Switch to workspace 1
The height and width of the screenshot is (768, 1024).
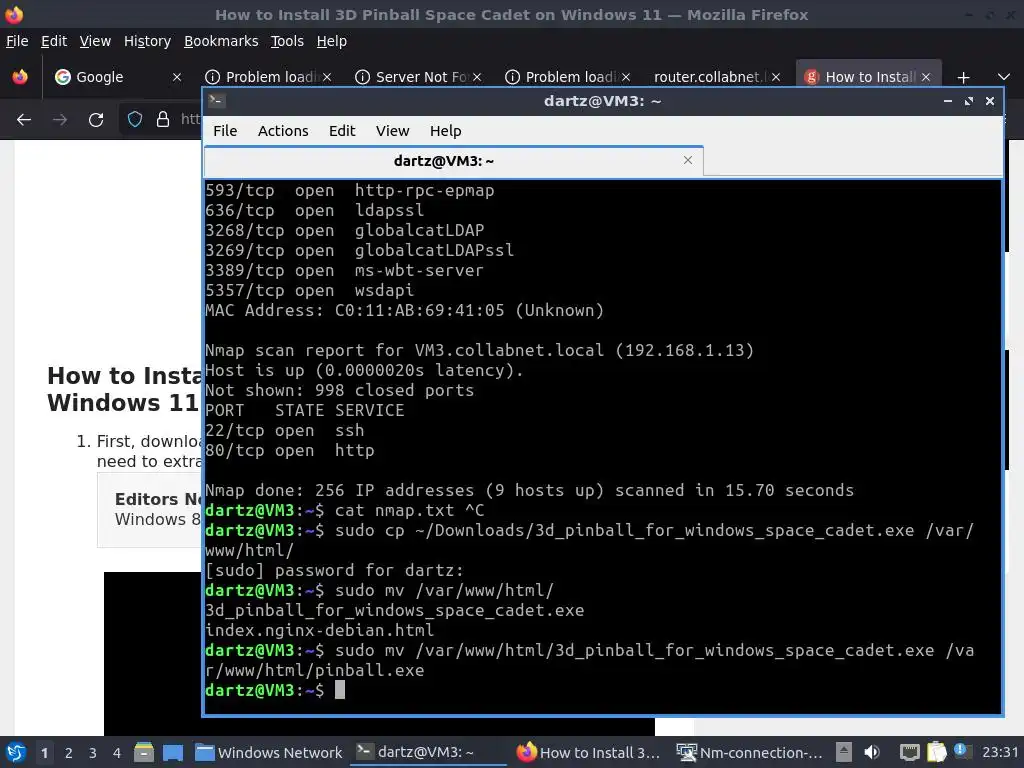[44, 753]
